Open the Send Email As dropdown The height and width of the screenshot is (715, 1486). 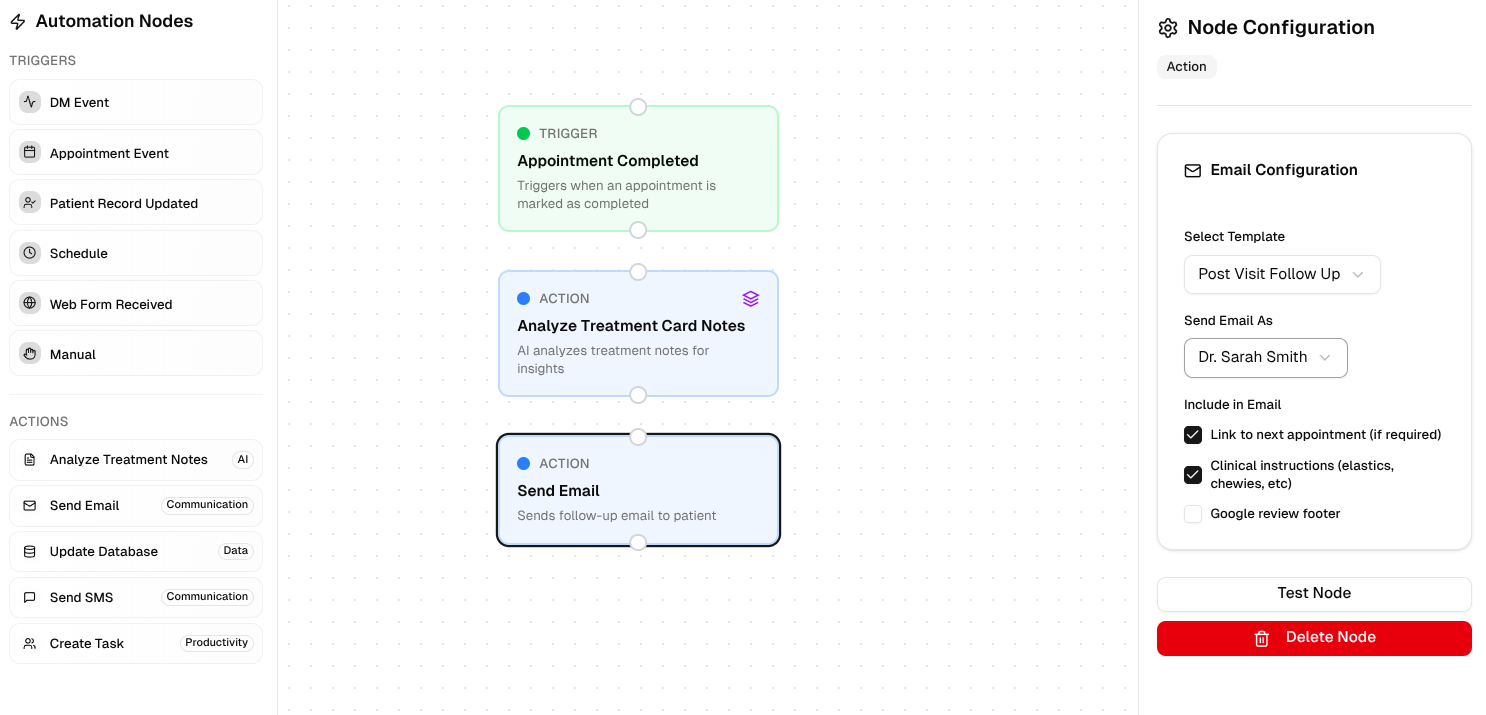(x=1265, y=357)
